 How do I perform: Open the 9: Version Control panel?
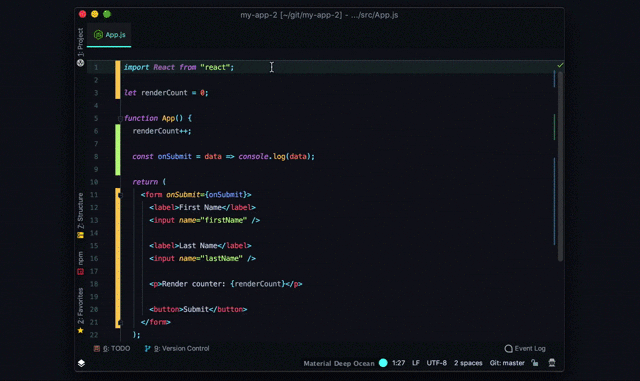[x=177, y=348]
